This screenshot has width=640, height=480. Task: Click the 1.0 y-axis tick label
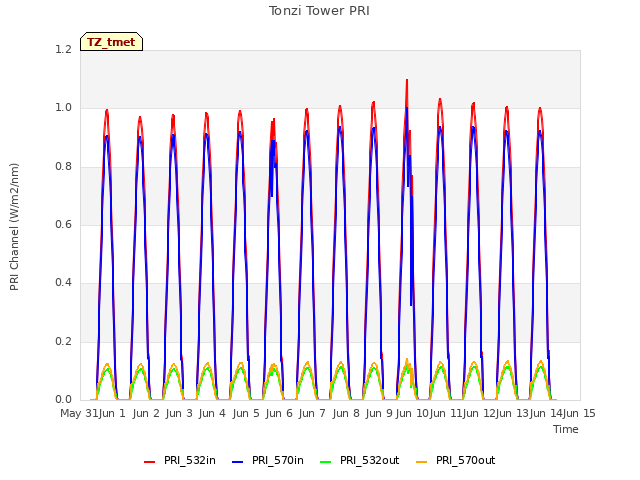click(64, 108)
